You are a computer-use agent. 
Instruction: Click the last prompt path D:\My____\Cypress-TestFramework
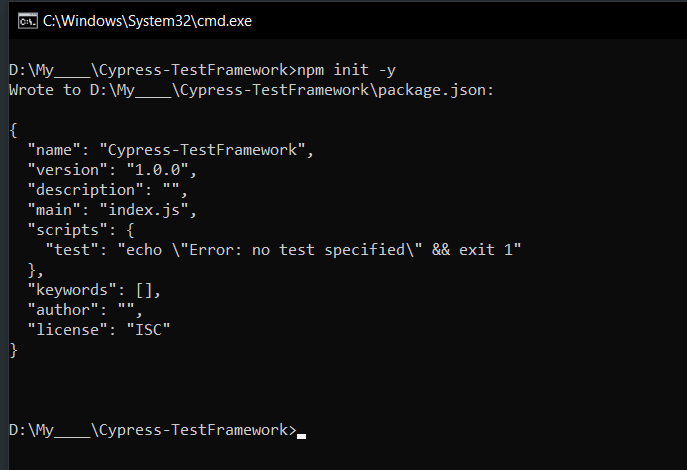click(149, 430)
